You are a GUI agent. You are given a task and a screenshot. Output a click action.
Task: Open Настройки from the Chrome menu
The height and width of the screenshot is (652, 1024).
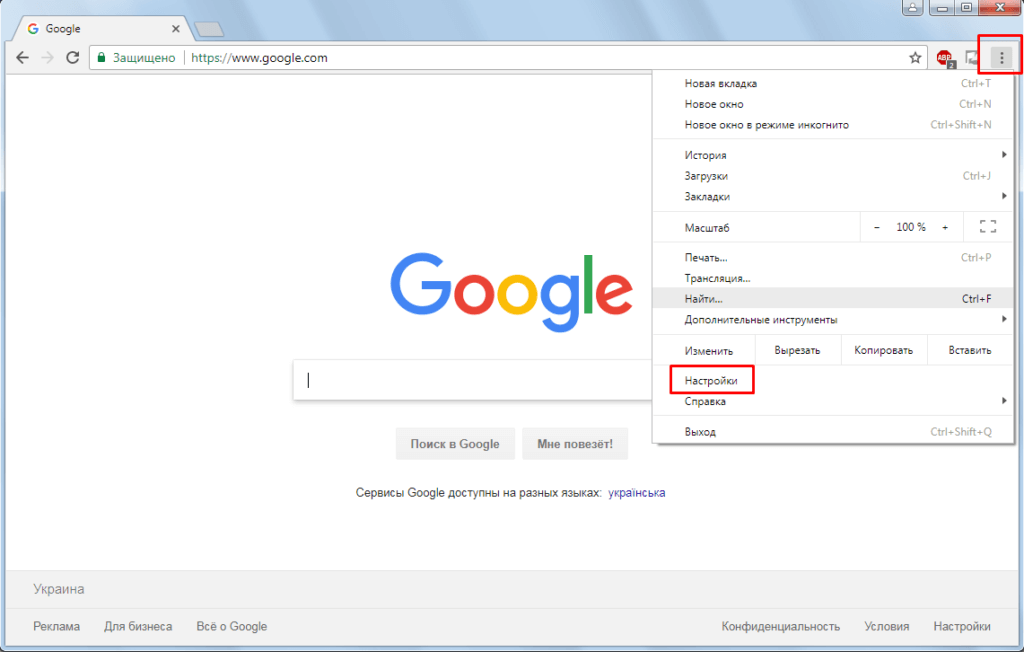tap(833, 380)
